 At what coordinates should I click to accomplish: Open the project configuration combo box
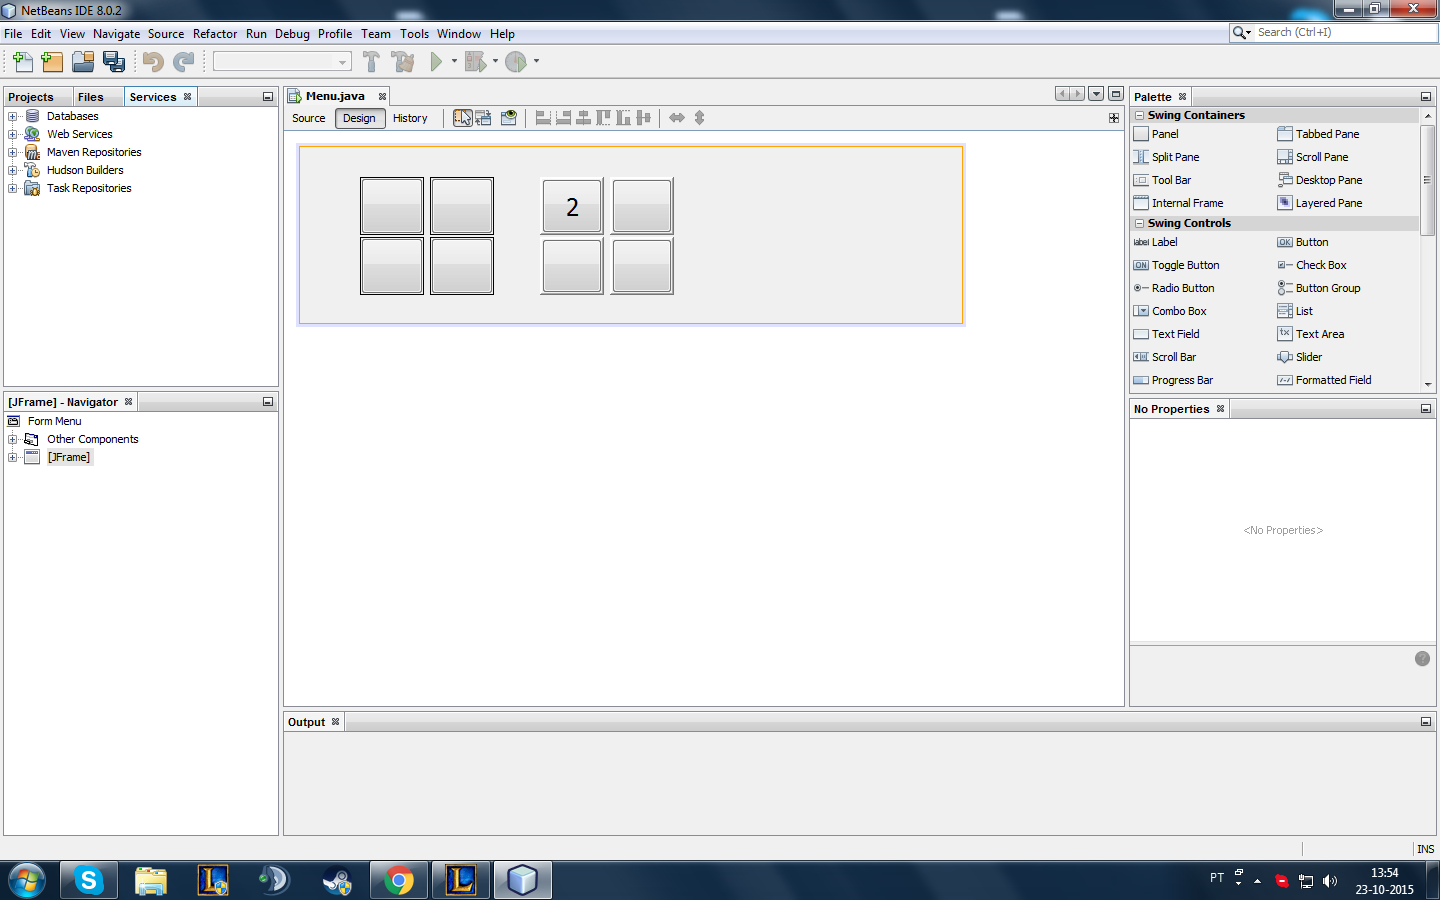click(x=282, y=62)
